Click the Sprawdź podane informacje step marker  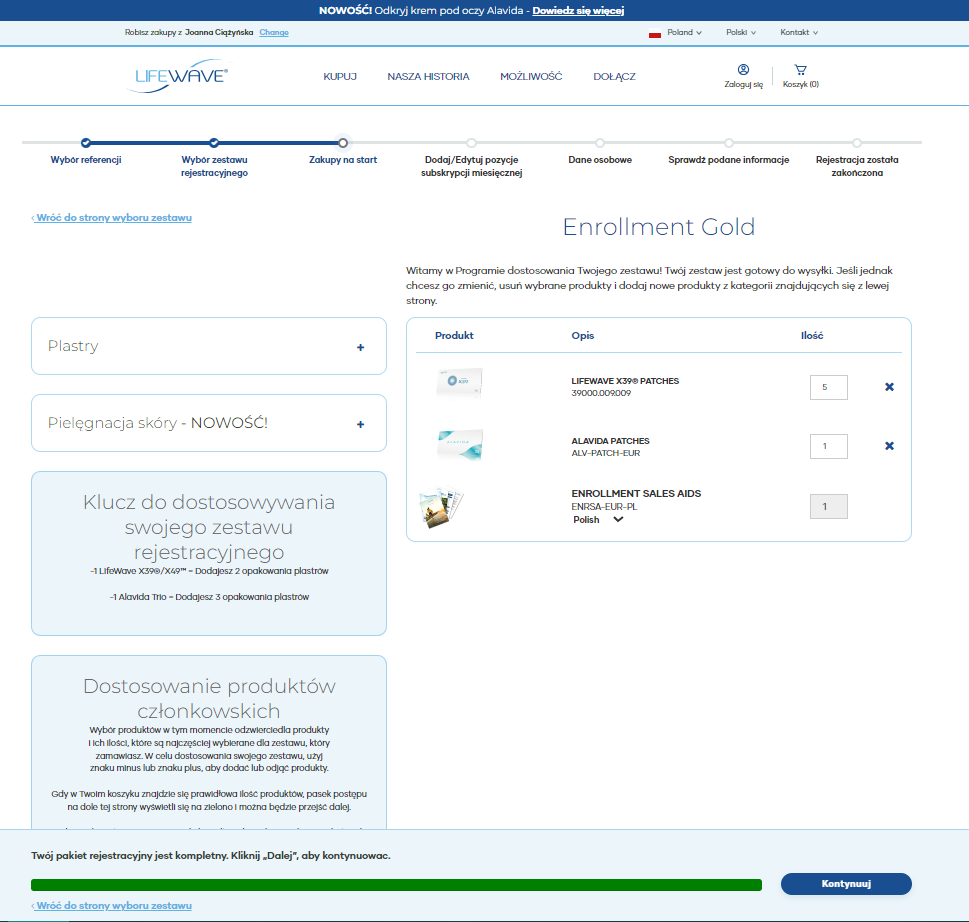pyautogui.click(x=729, y=143)
